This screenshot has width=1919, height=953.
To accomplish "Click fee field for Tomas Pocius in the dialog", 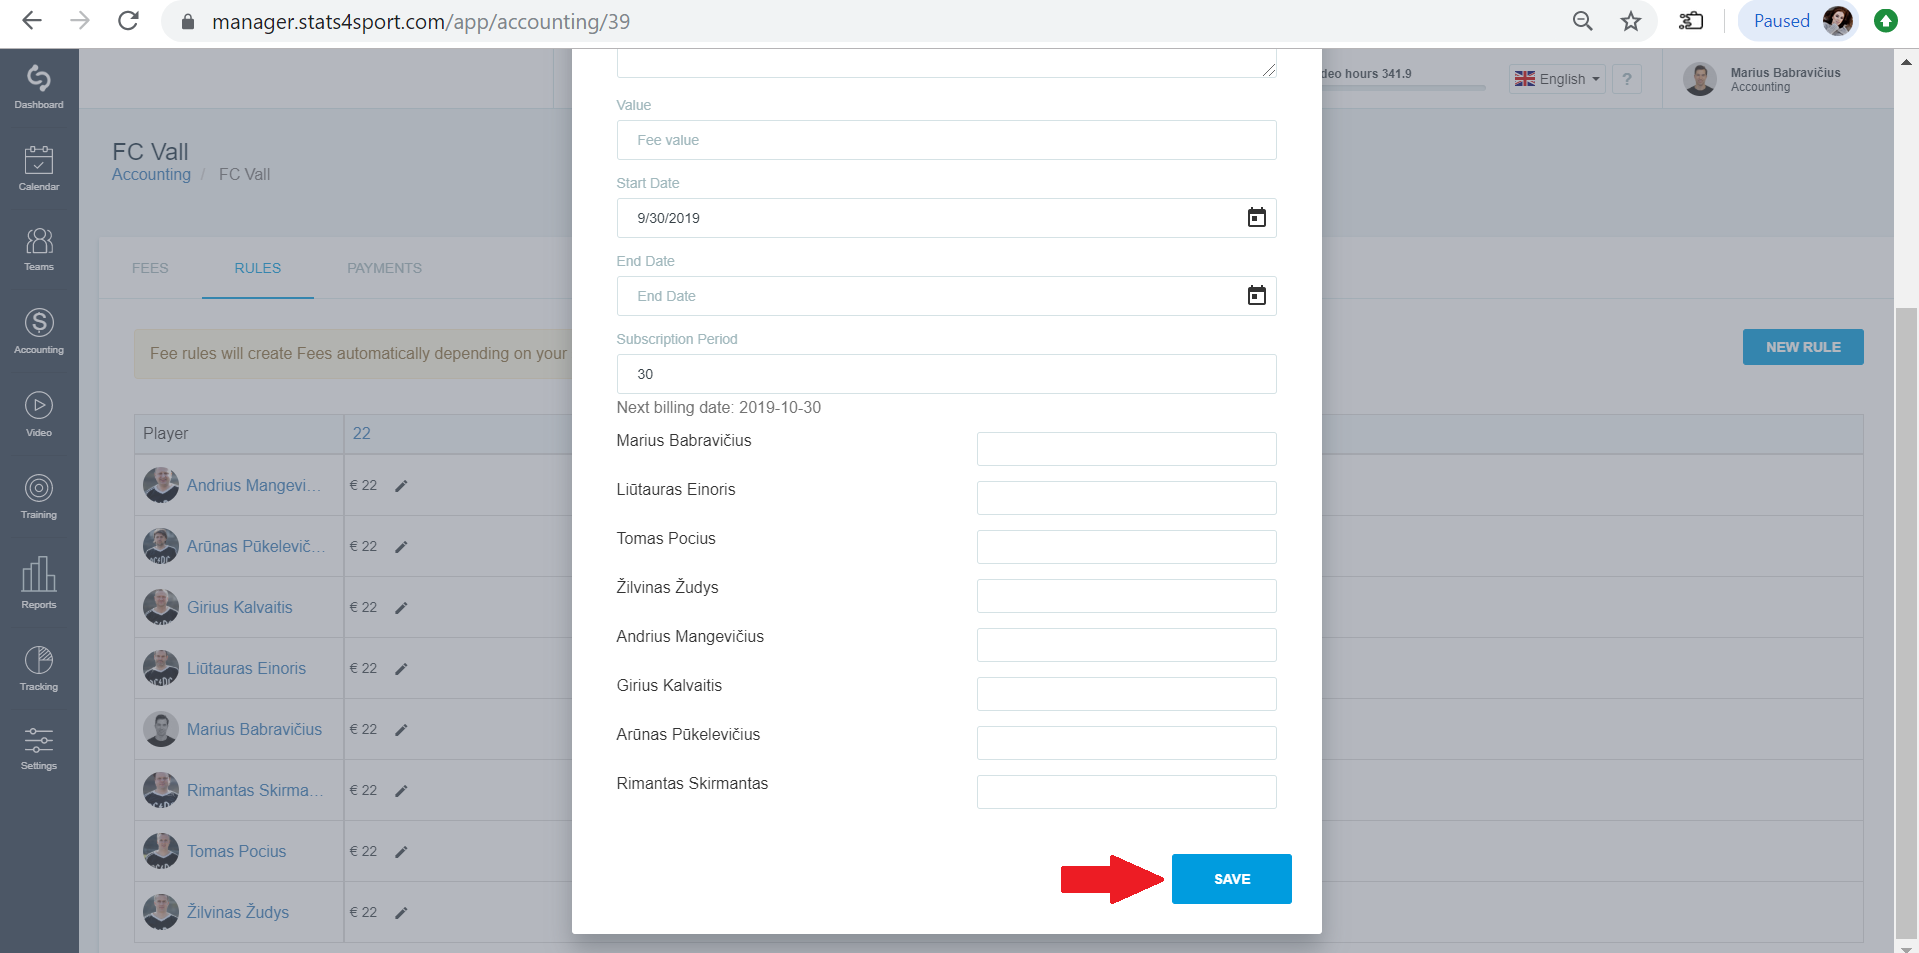I will tap(1126, 547).
